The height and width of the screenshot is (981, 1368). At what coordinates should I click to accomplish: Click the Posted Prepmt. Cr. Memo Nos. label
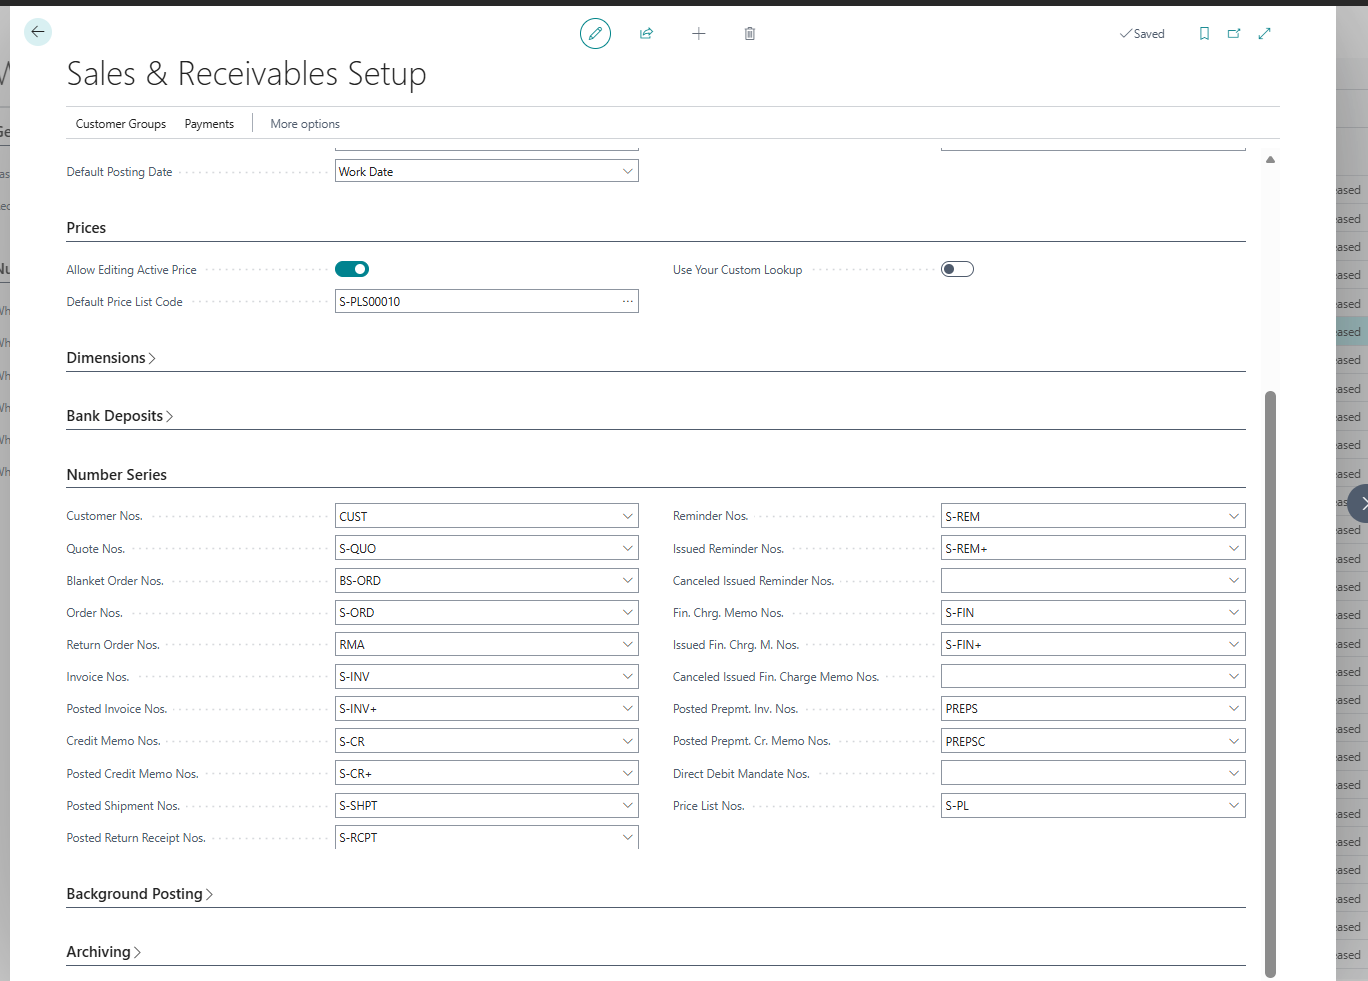752,741
